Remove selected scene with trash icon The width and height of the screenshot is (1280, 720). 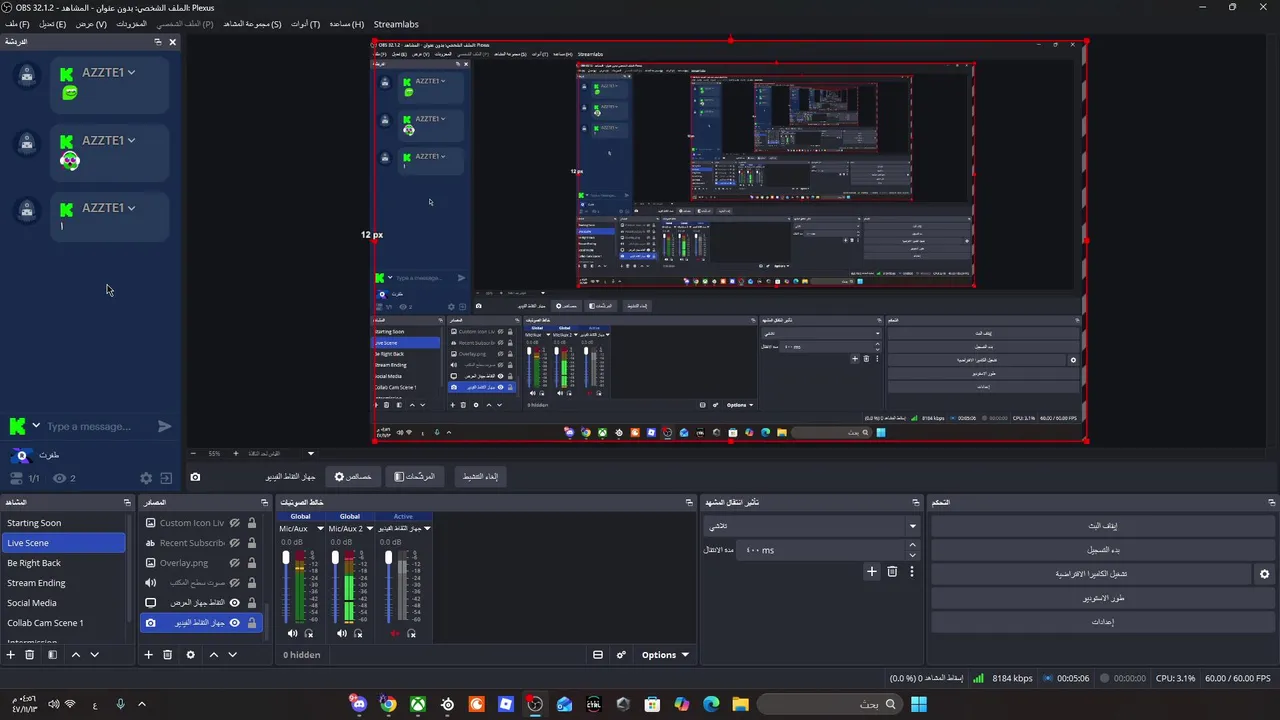pyautogui.click(x=30, y=655)
